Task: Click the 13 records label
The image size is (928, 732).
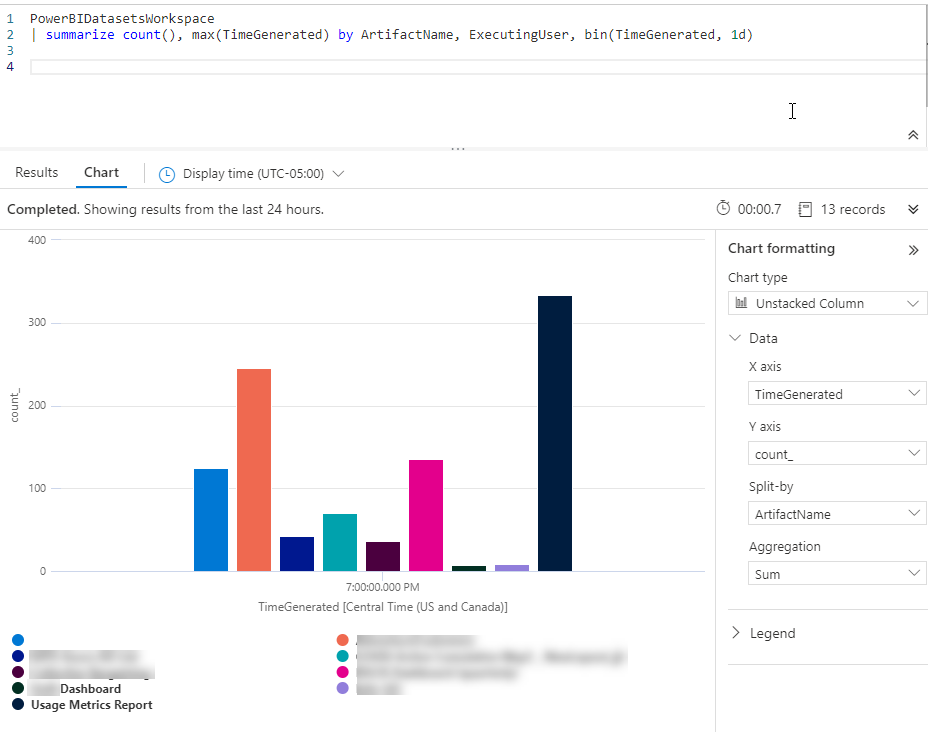Action: 853,209
